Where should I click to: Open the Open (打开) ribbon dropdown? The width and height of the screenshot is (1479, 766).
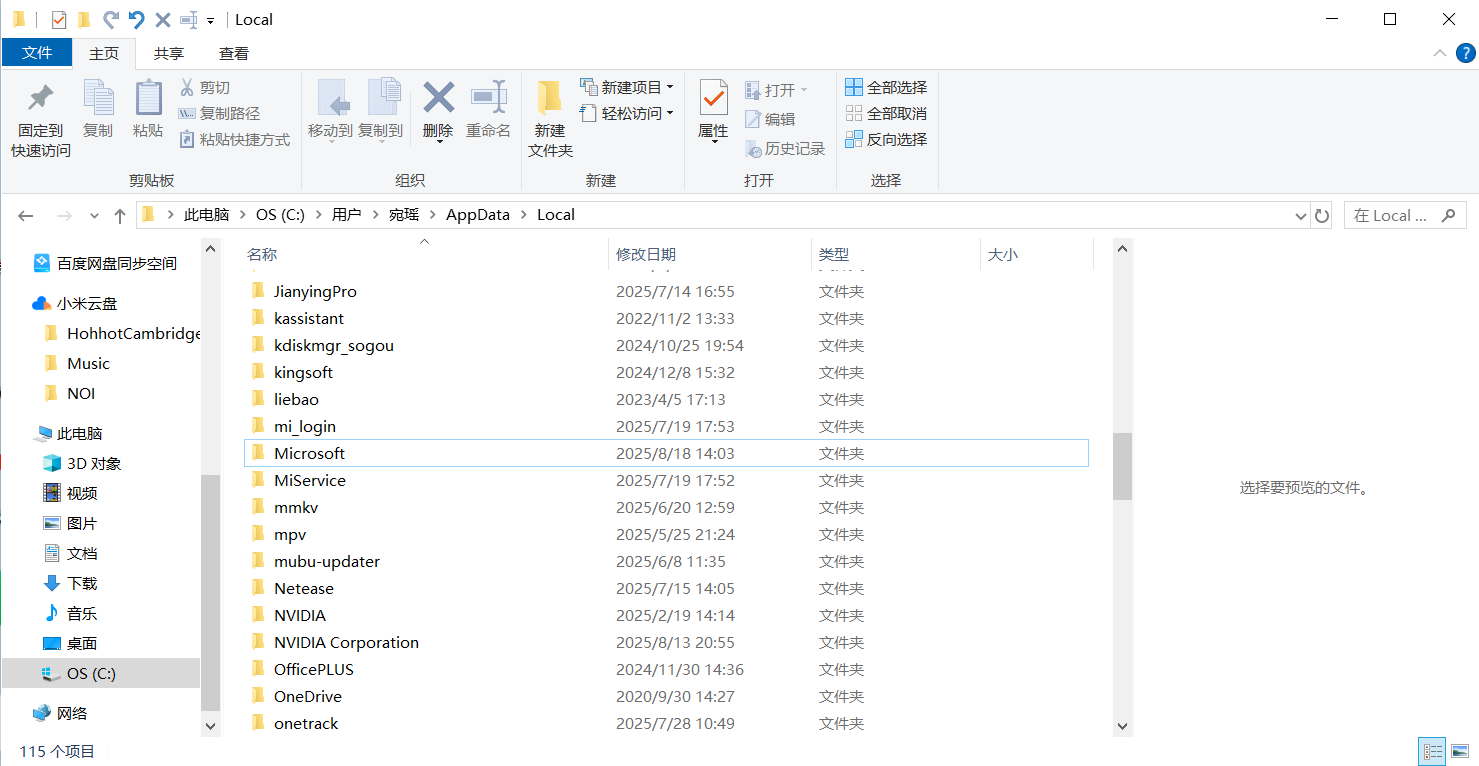(x=776, y=90)
